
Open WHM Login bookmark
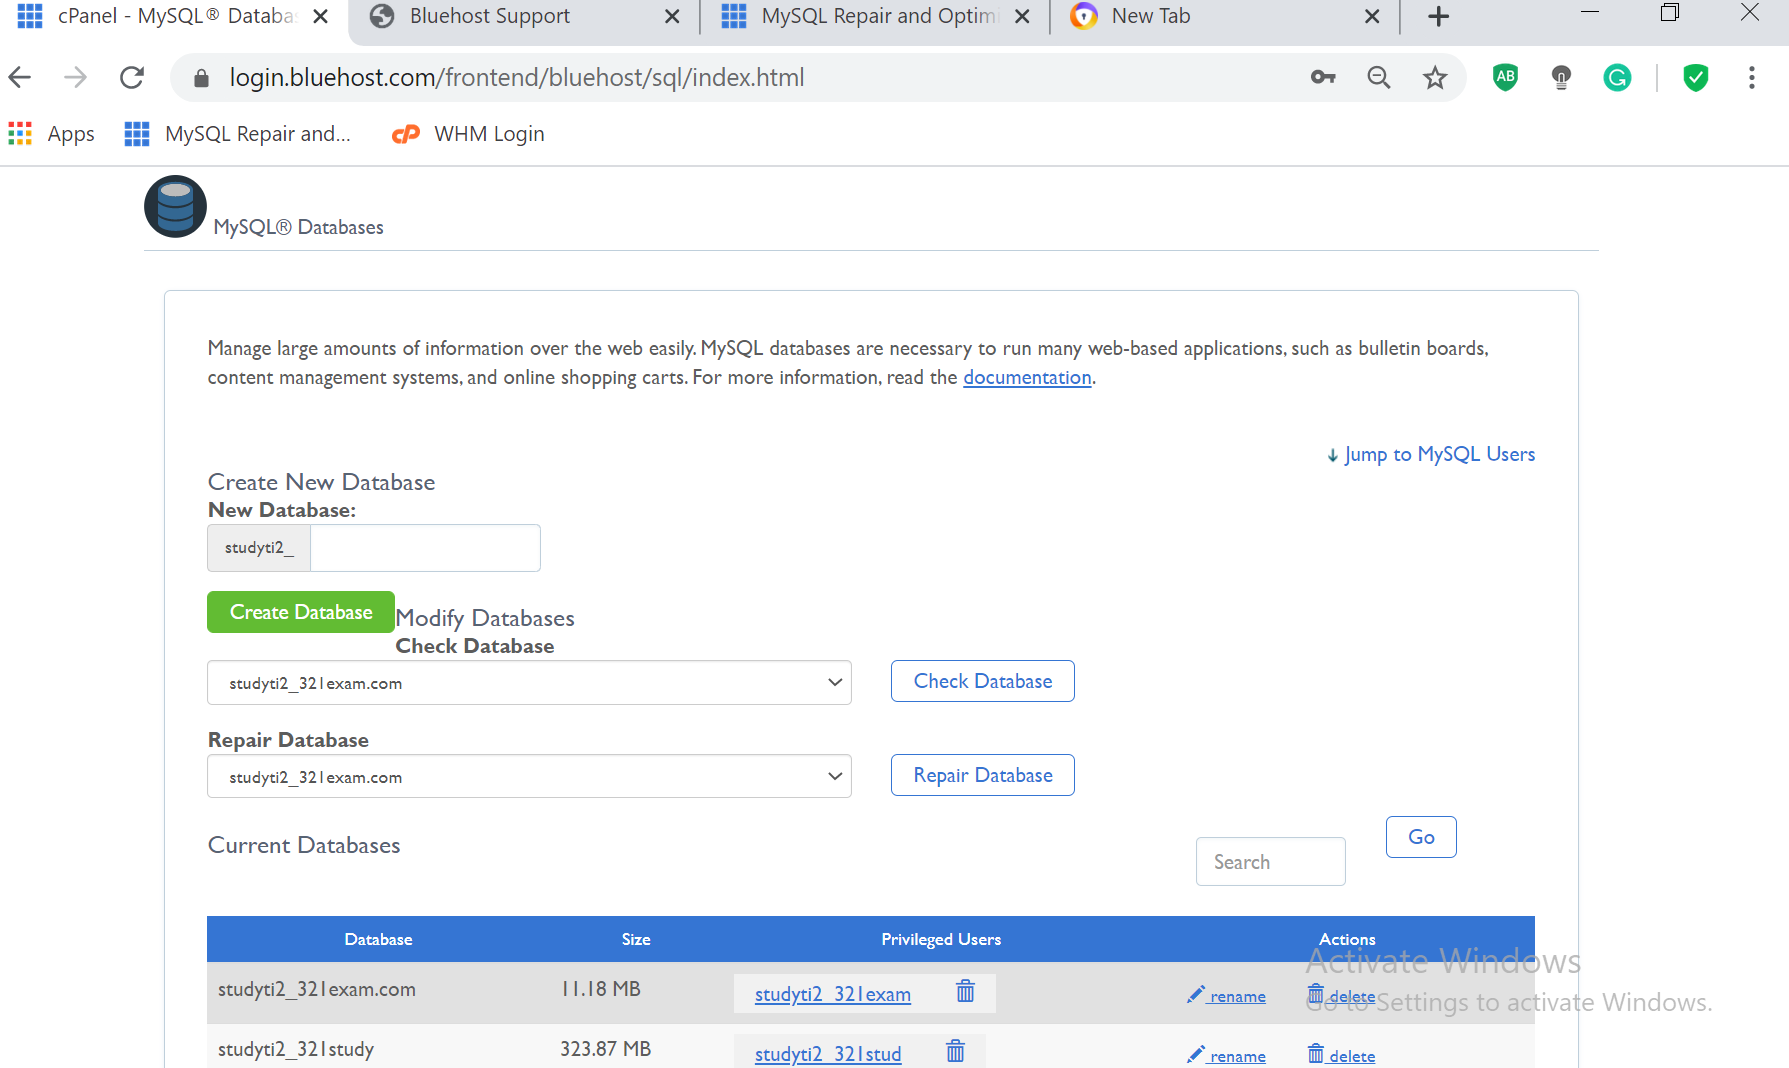coord(469,134)
